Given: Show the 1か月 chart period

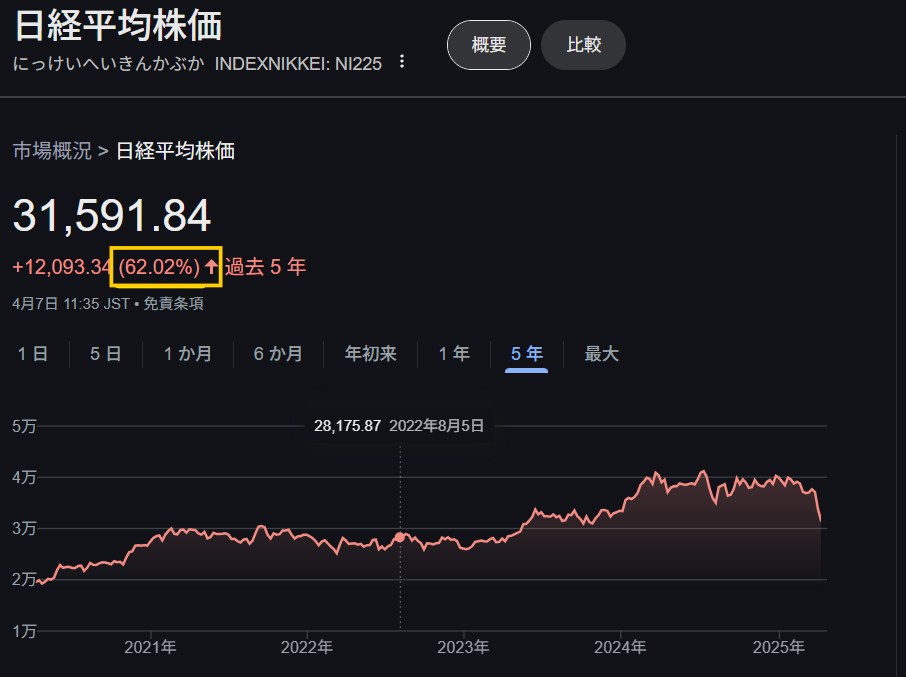Looking at the screenshot, I should 187,354.
